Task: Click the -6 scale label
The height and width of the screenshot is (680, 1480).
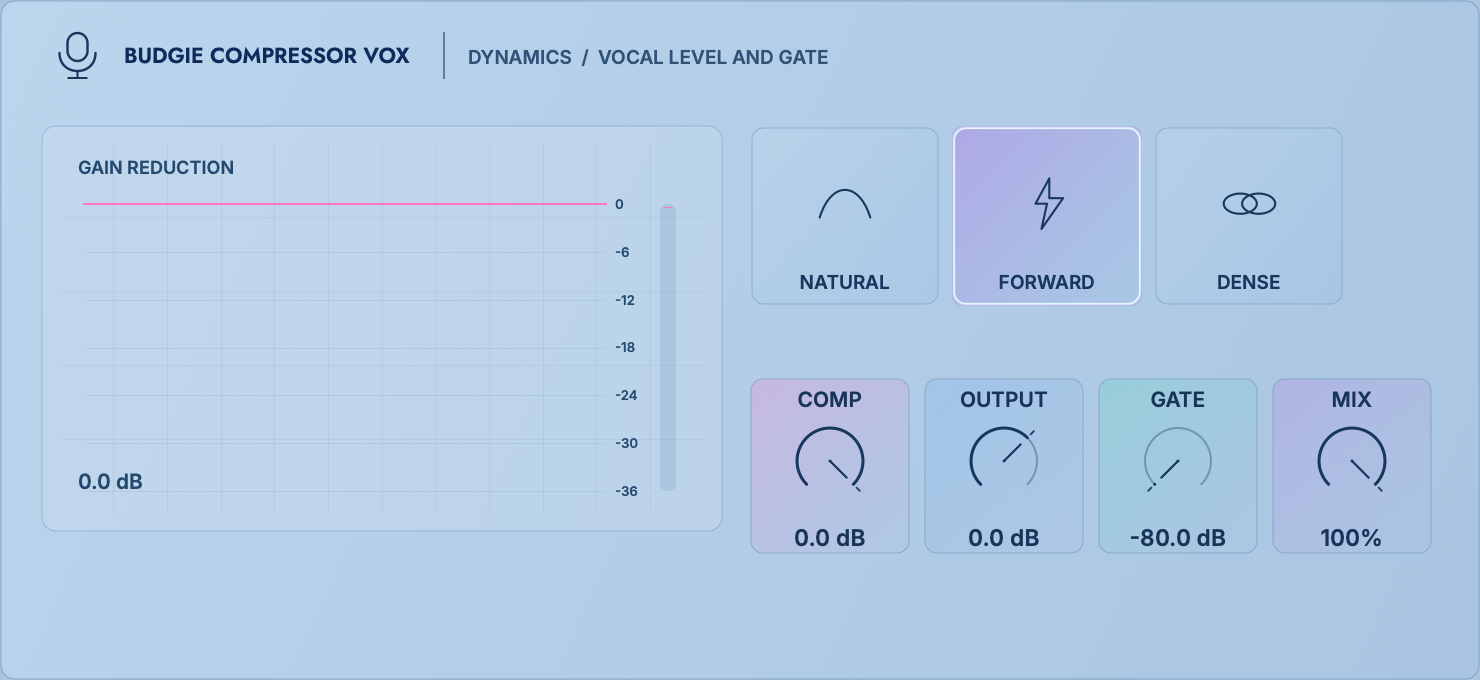Action: [622, 252]
